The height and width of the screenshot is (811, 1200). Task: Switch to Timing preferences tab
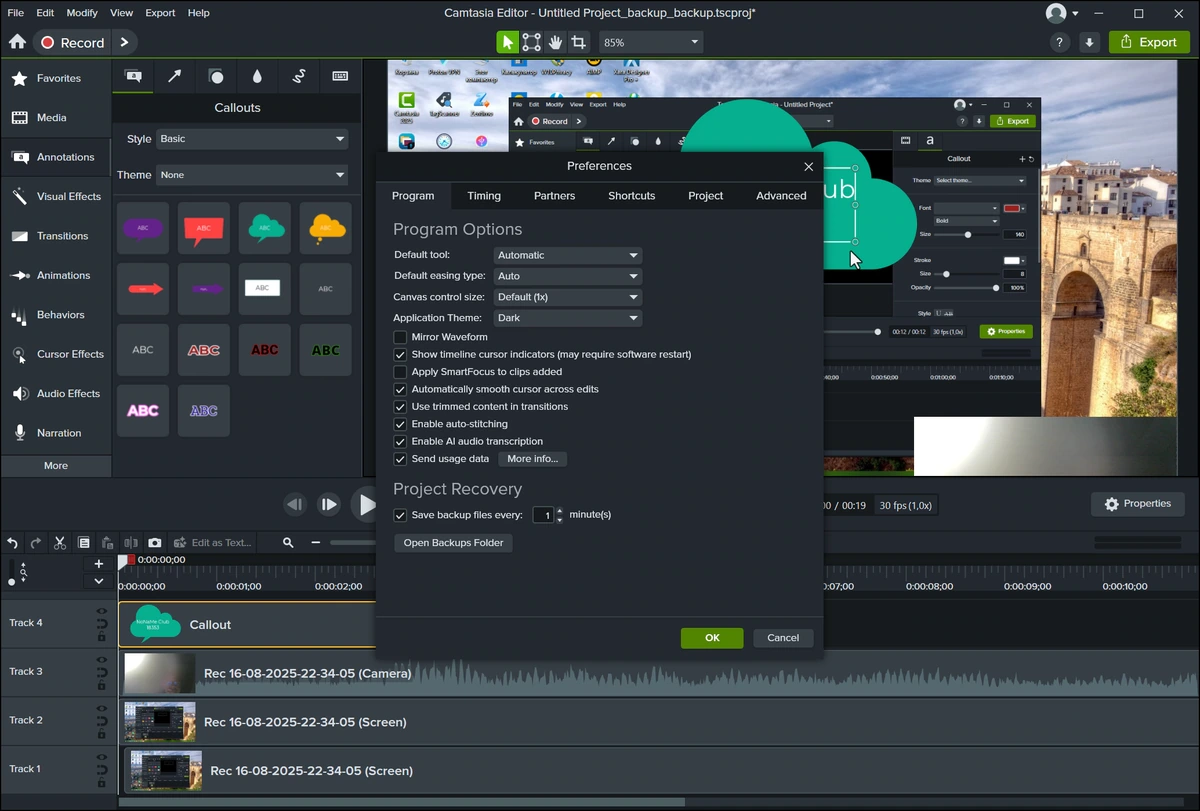[x=484, y=196]
